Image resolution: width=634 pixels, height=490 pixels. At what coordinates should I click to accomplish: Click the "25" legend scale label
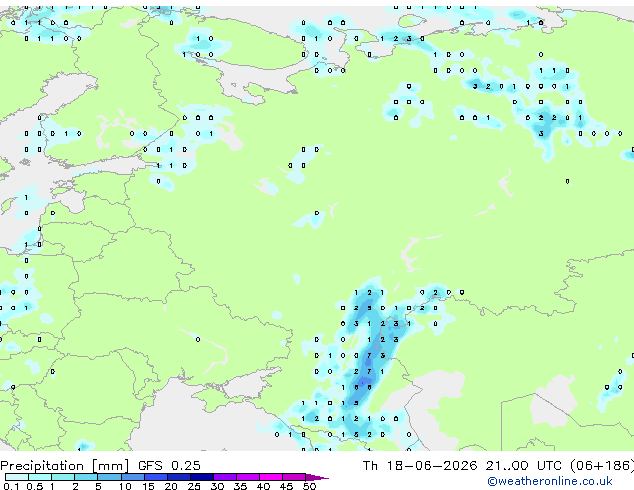click(194, 486)
